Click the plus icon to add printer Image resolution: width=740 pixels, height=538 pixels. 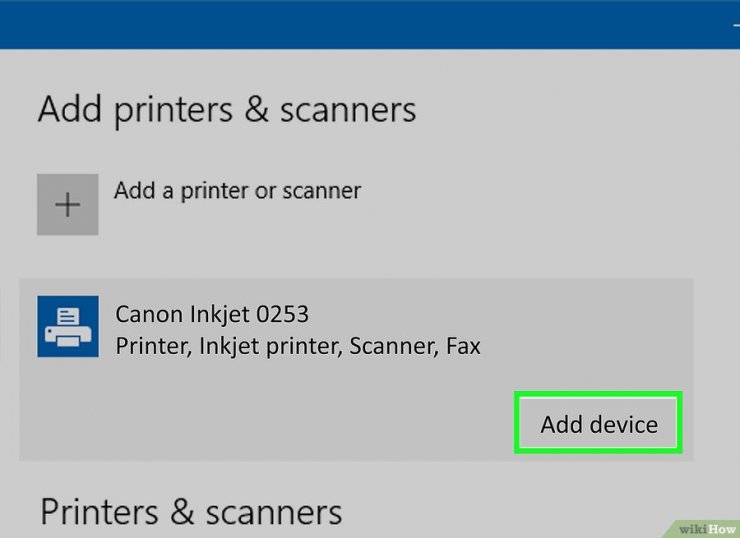67,205
